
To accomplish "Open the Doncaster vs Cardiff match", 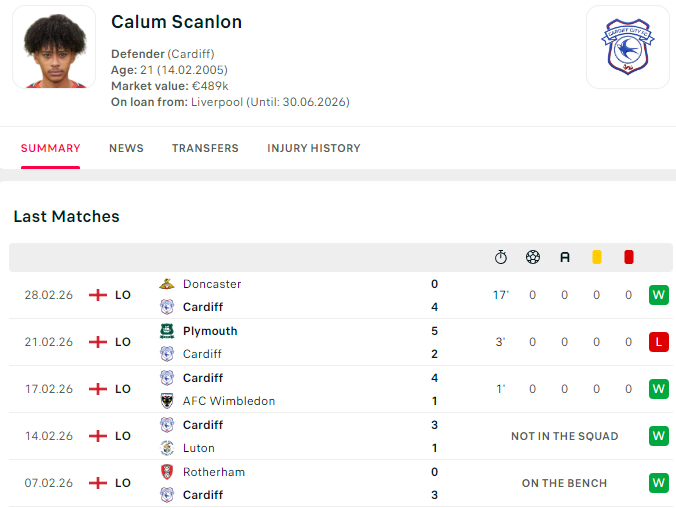I will pyautogui.click(x=300, y=295).
